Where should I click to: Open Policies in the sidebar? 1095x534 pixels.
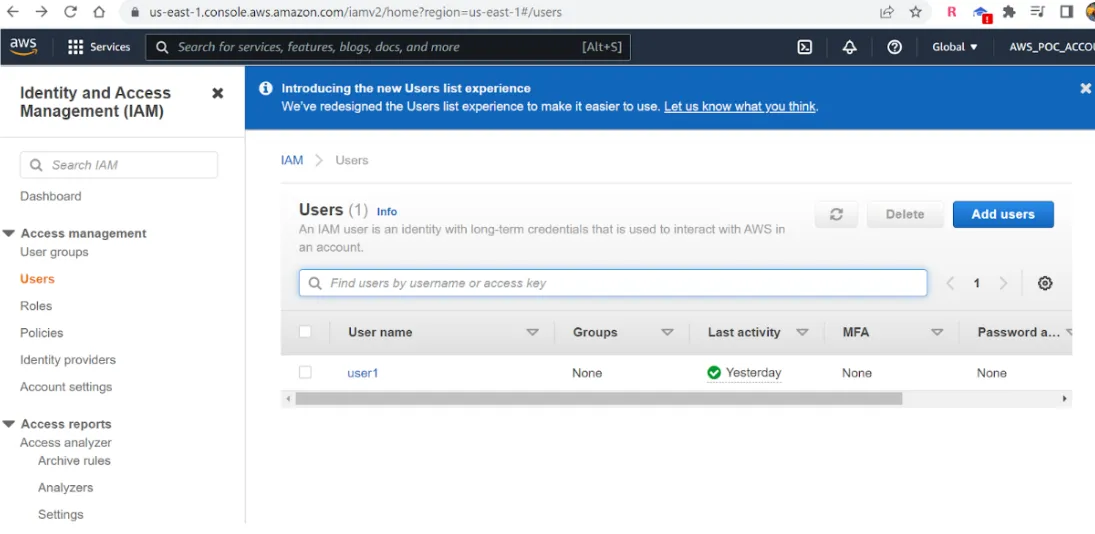(x=41, y=333)
